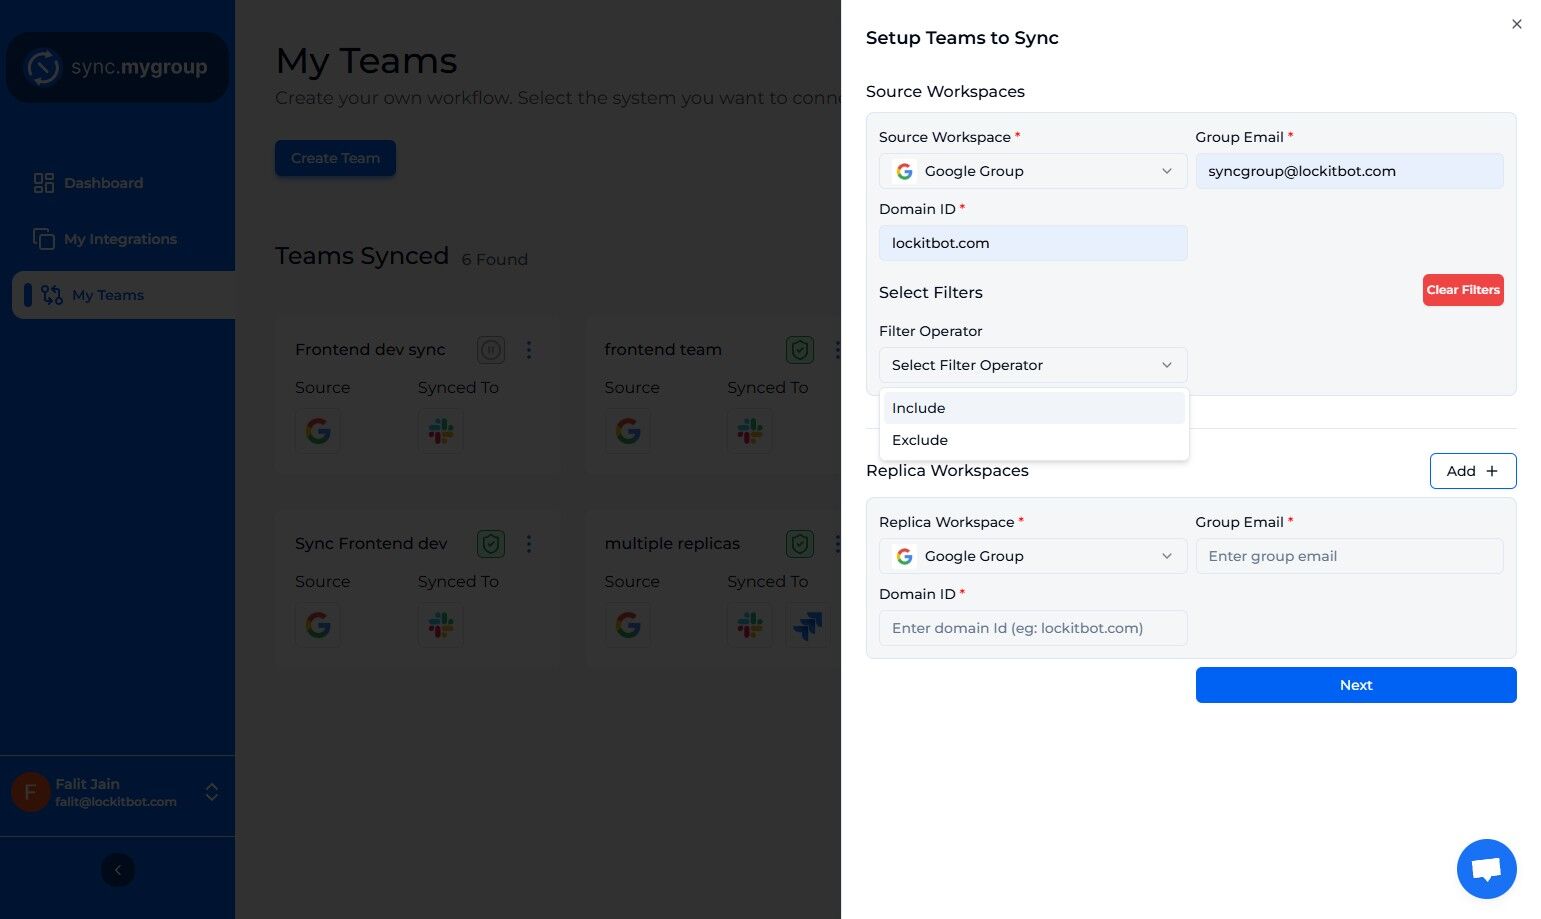Expand the Replica Workspace Google Group dropdown
This screenshot has height=919, width=1541.
click(1033, 556)
